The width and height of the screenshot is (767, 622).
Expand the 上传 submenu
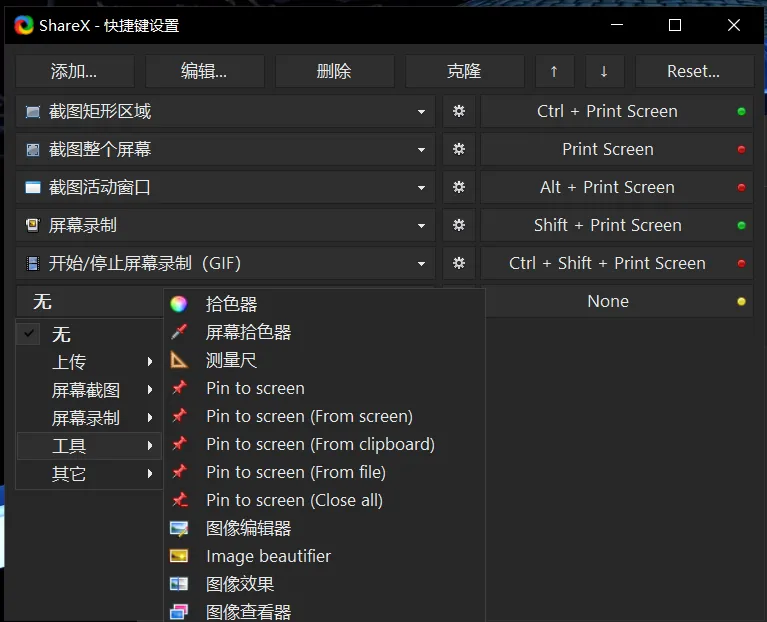tap(90, 362)
